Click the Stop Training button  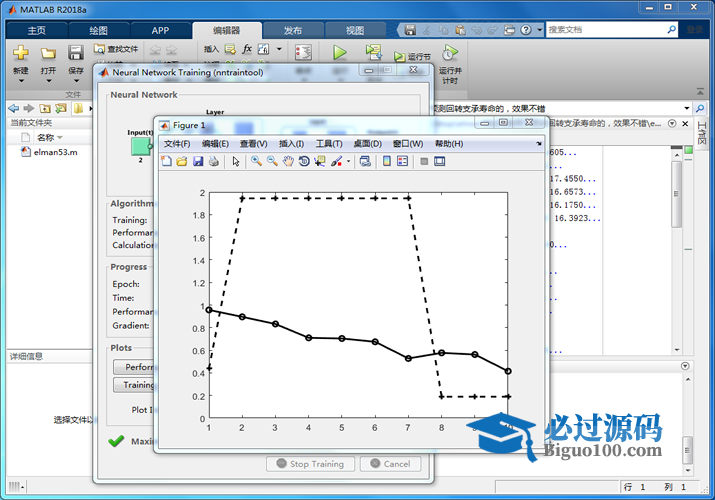[311, 464]
